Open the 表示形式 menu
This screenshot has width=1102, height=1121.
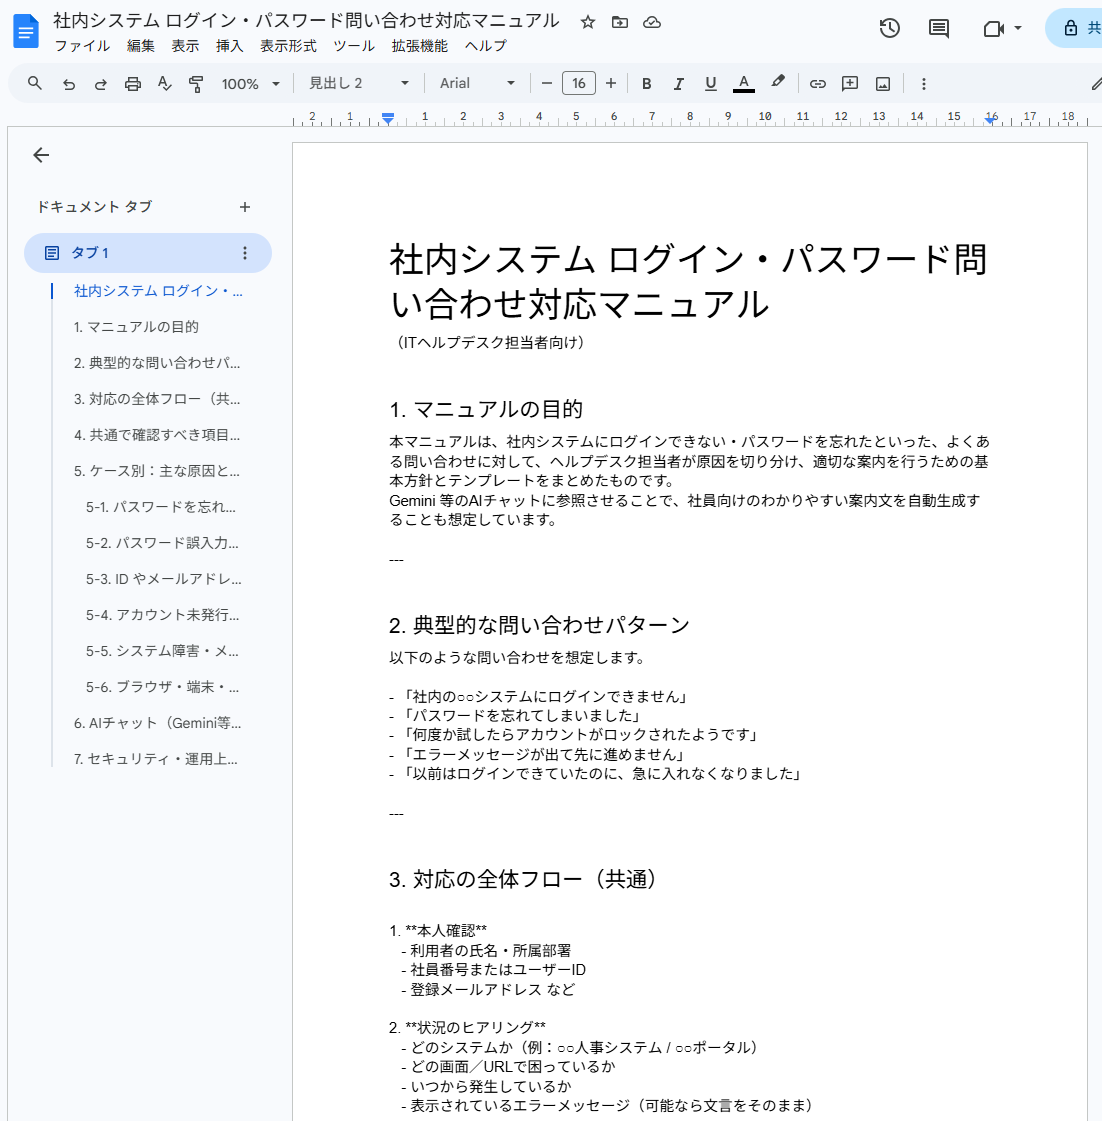coord(288,46)
